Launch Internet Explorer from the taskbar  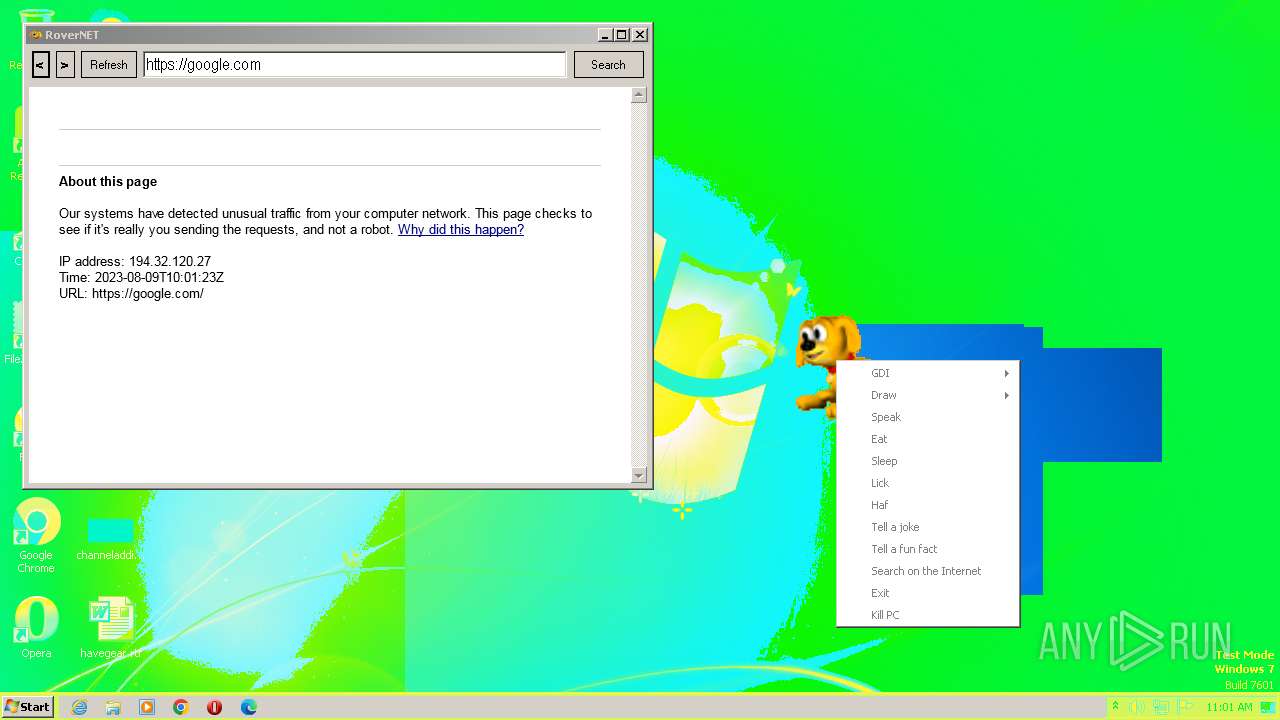pos(79,707)
